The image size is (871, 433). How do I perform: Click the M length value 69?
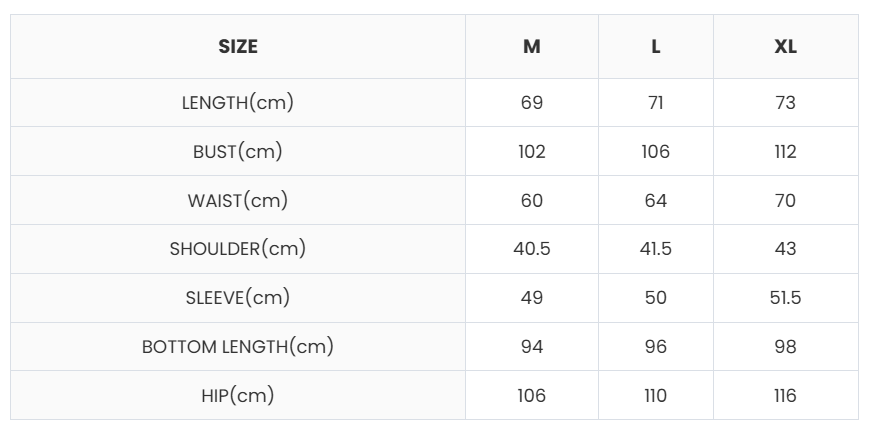(532, 103)
